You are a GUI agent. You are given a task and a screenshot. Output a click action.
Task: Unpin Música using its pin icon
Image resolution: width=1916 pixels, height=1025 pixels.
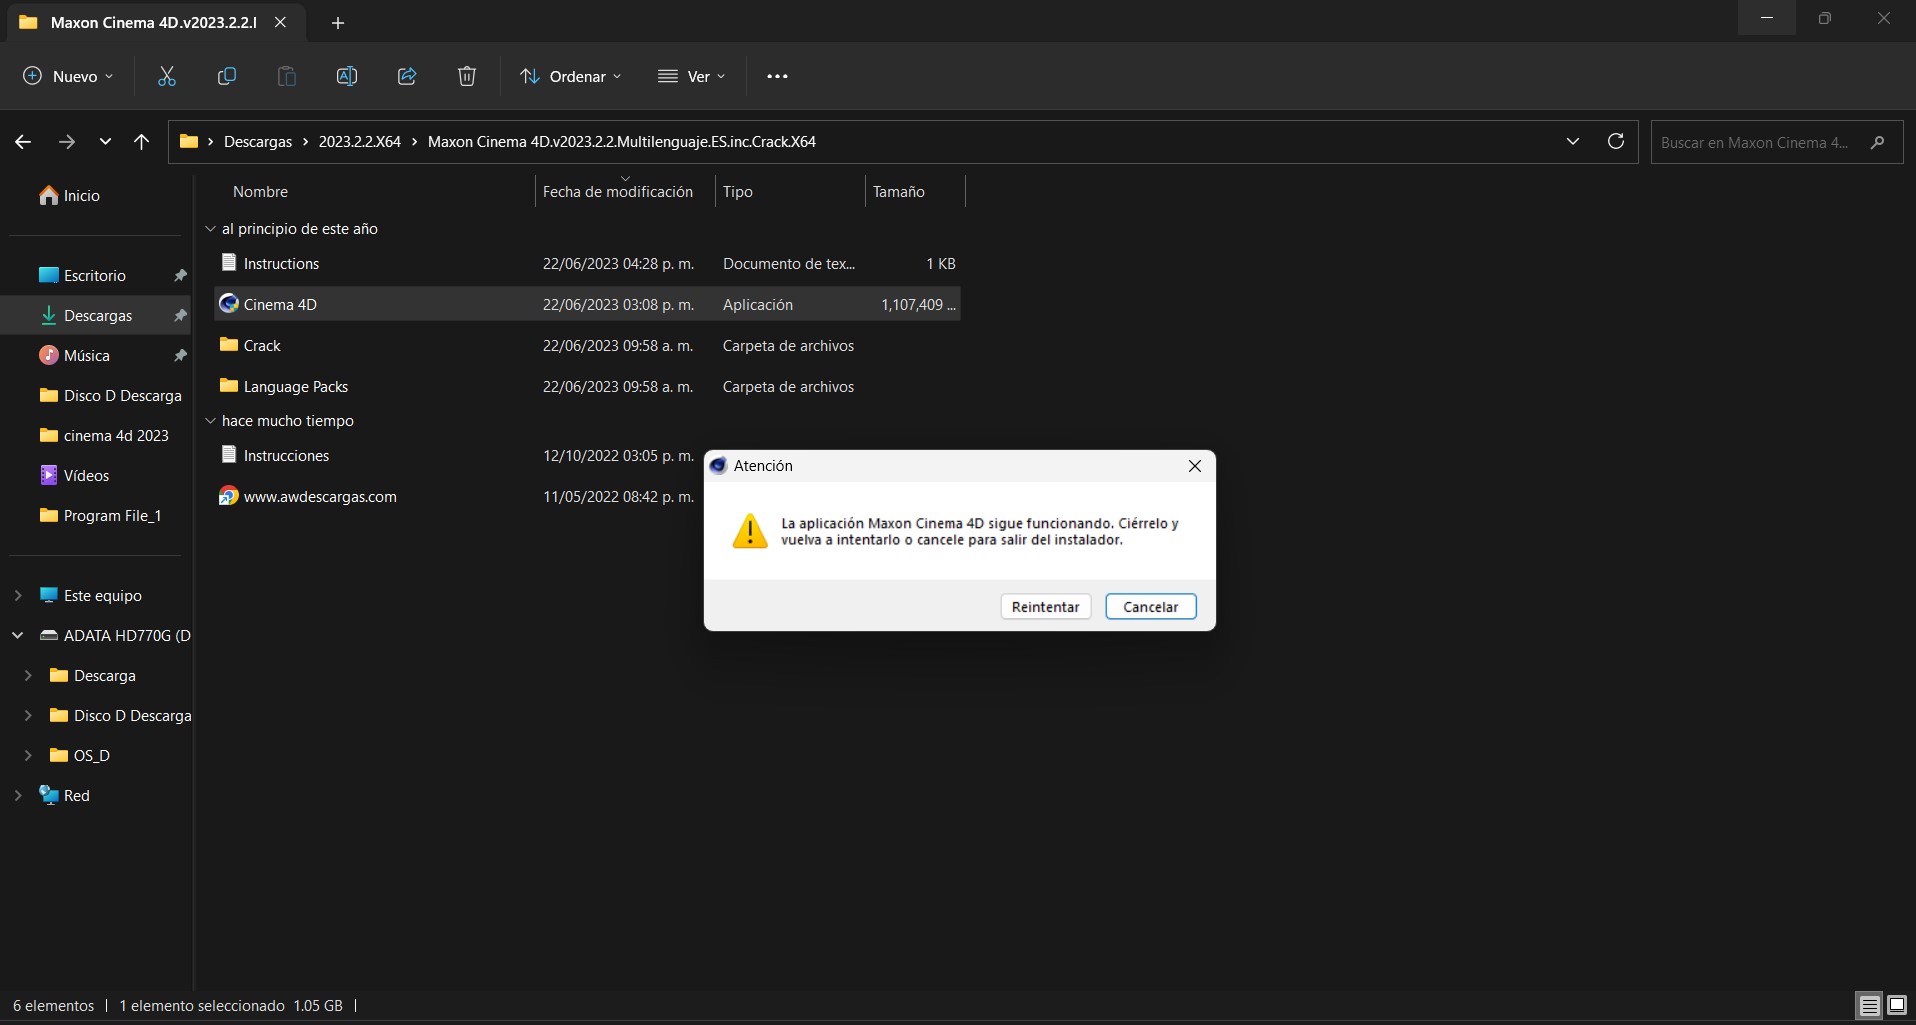[x=180, y=355]
